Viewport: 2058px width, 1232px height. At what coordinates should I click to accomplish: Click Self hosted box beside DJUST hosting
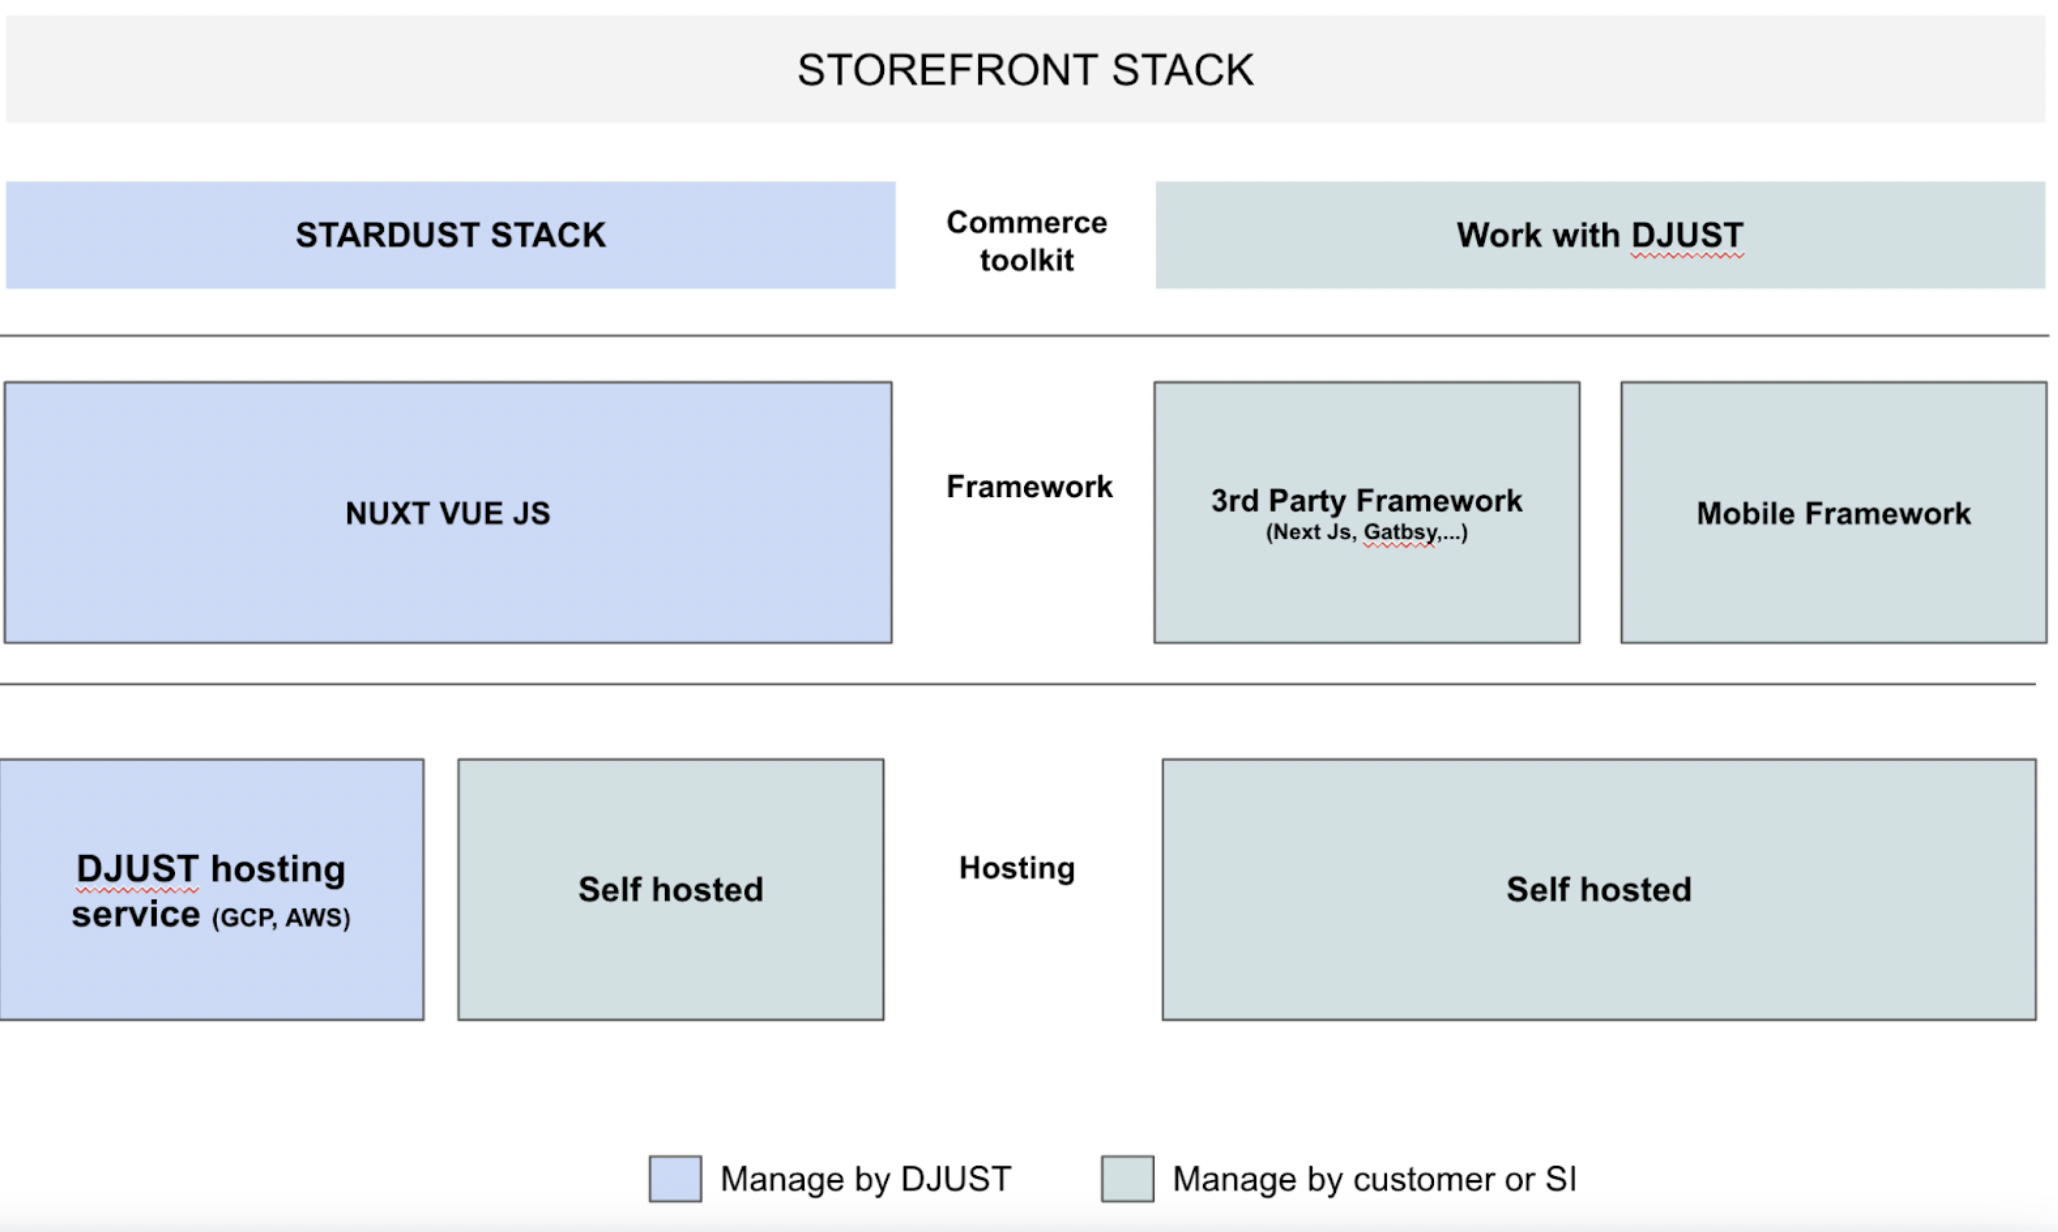(670, 889)
